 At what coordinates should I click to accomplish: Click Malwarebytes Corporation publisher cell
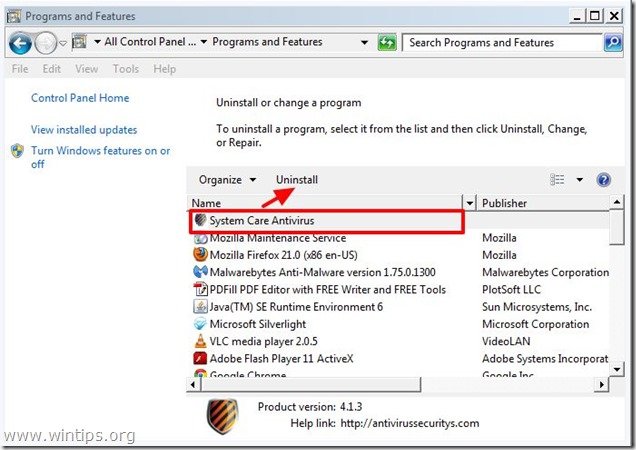click(x=545, y=272)
